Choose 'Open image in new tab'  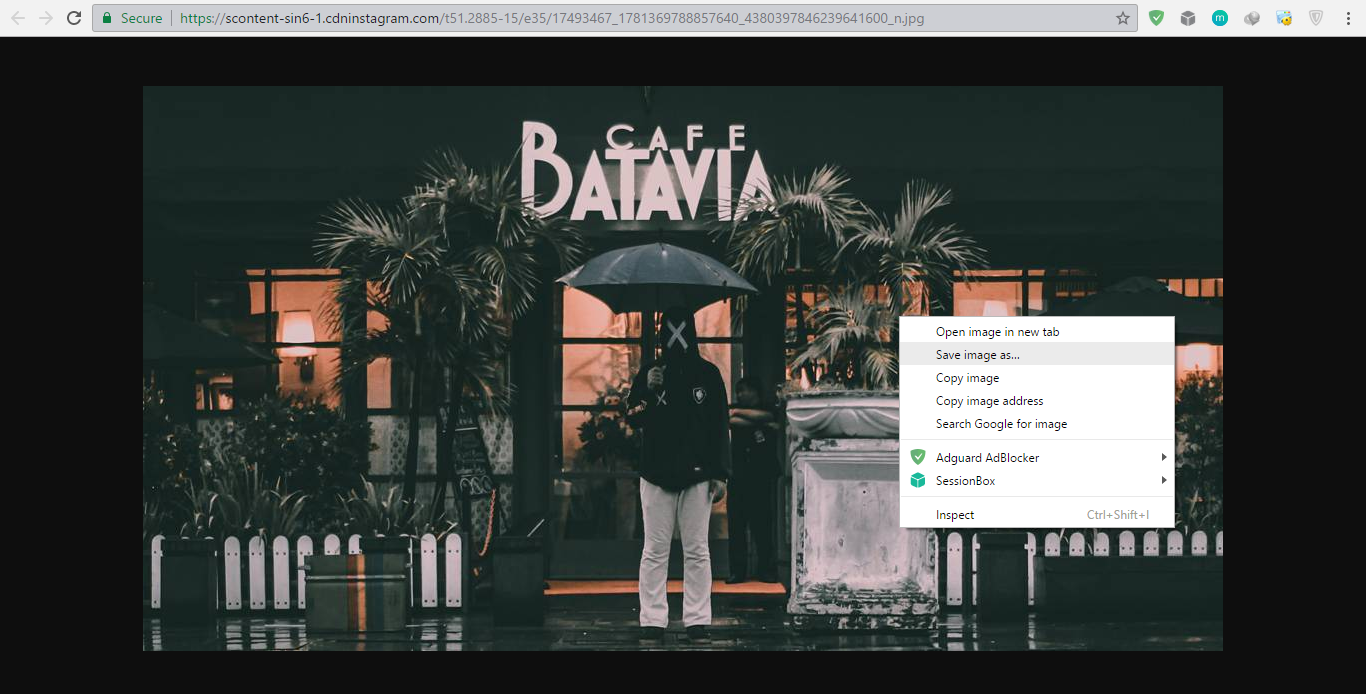(1037, 331)
